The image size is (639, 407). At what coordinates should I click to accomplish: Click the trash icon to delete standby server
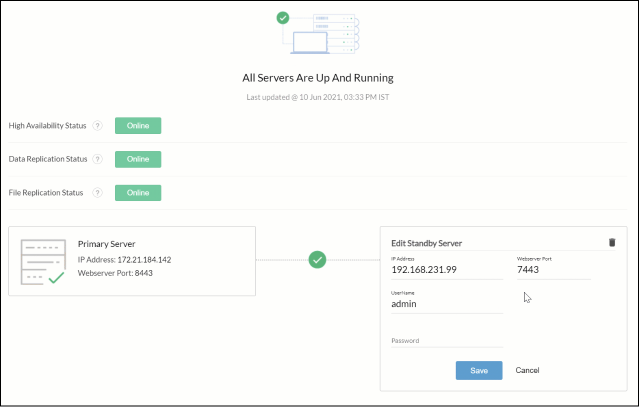(x=612, y=242)
